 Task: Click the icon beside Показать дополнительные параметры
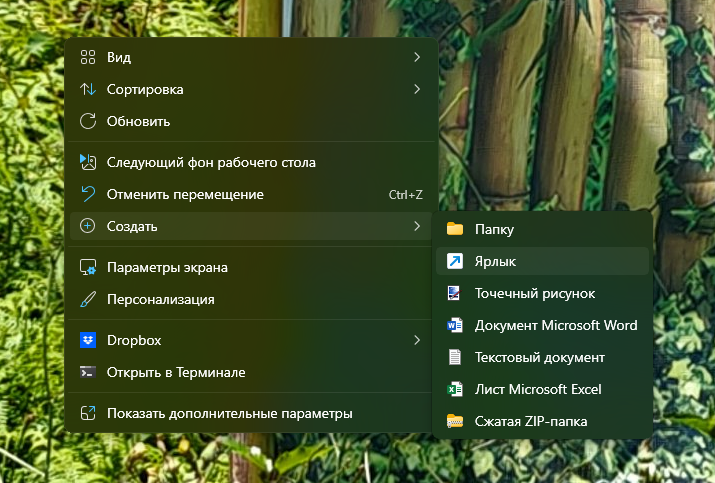88,413
